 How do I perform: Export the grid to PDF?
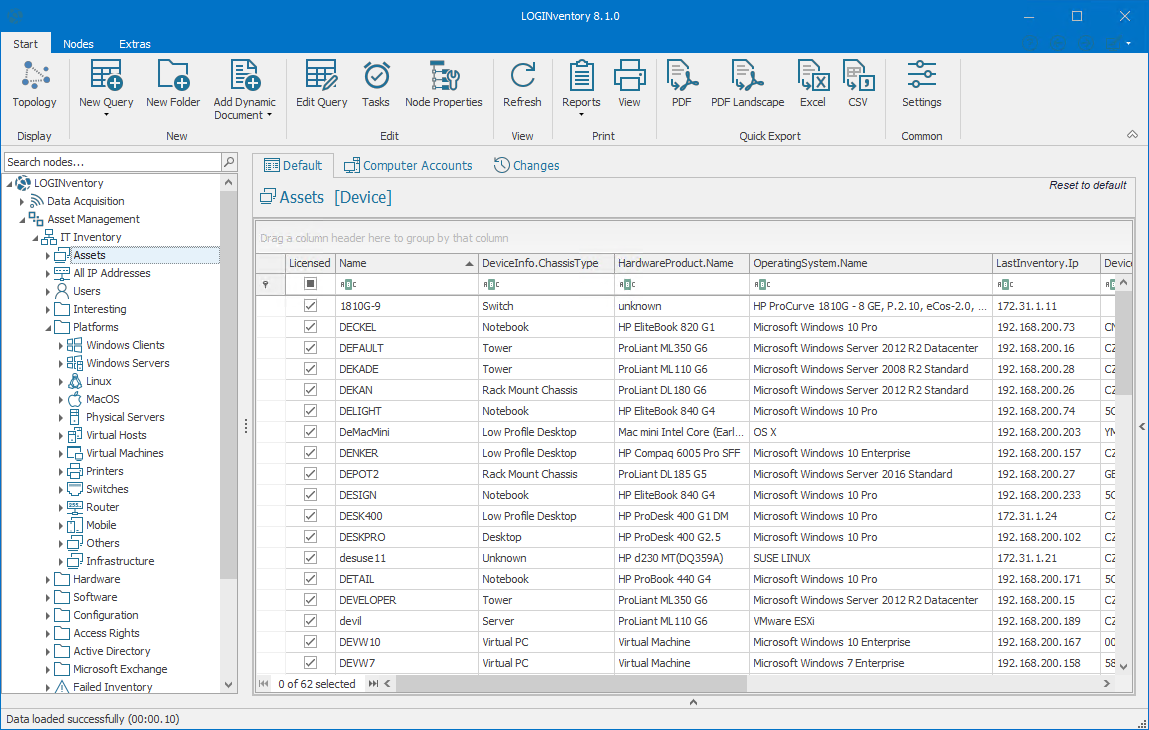(x=681, y=84)
